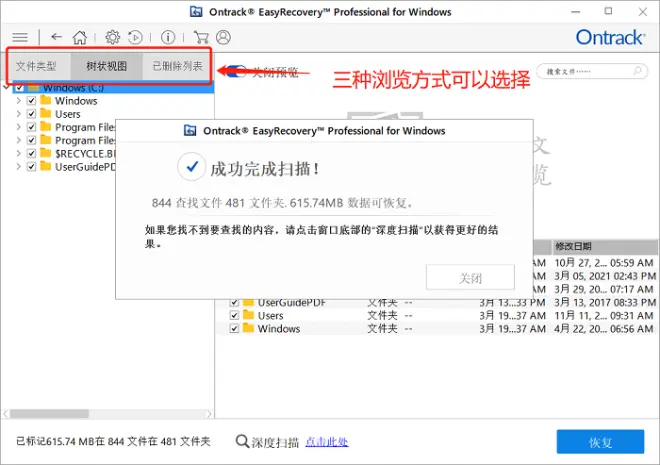Uncheck the Users checkbox in file list
The image size is (660, 465).
point(234,315)
